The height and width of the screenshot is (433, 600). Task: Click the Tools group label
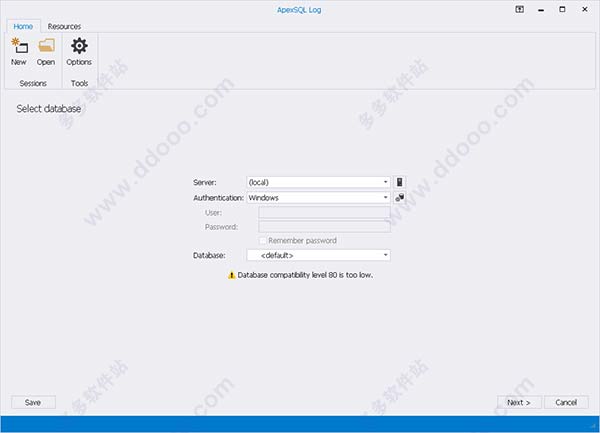(79, 83)
